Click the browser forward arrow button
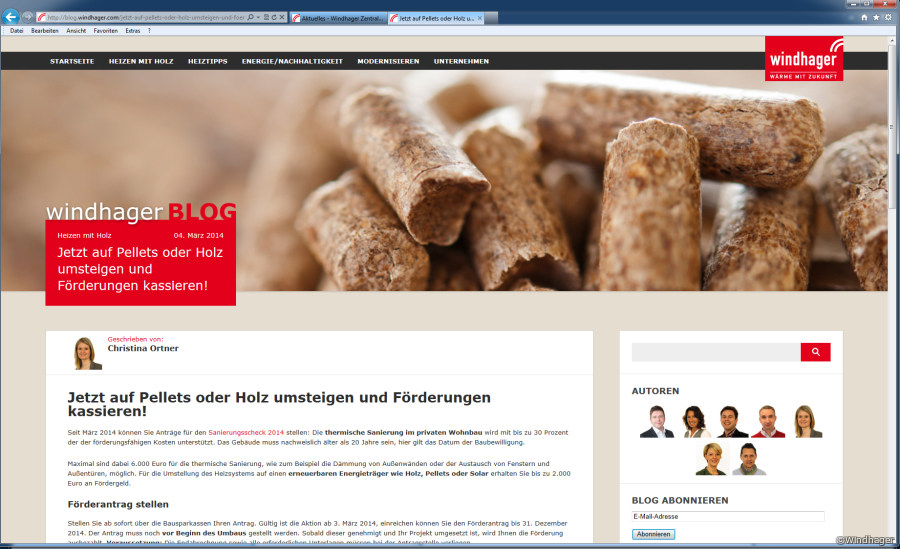This screenshot has height=549, width=900. 28,17
